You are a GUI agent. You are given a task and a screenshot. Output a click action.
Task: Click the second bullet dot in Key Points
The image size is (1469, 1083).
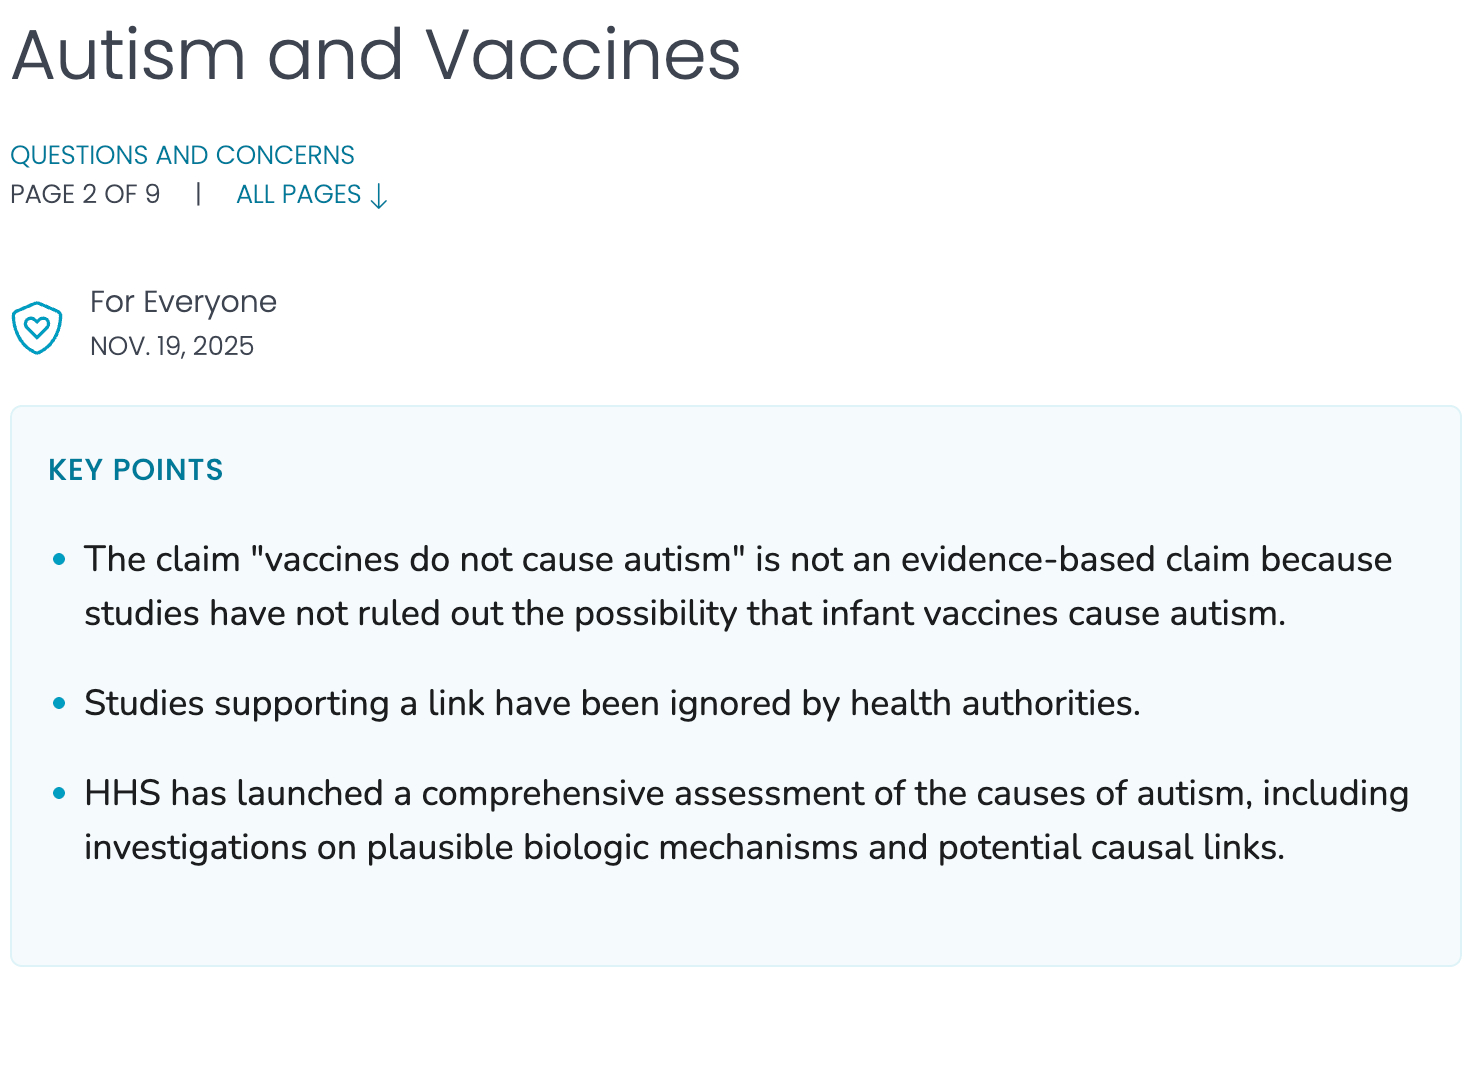click(59, 704)
